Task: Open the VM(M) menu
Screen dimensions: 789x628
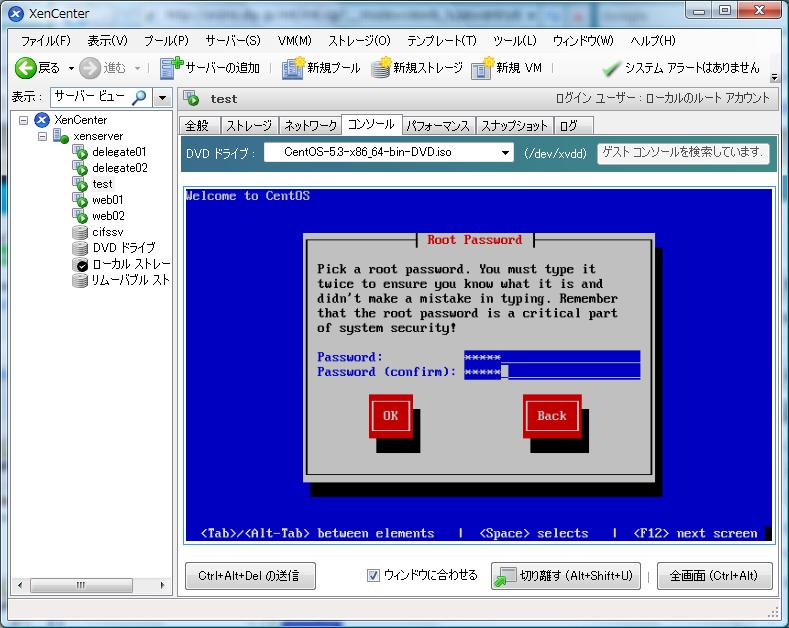Action: click(294, 41)
